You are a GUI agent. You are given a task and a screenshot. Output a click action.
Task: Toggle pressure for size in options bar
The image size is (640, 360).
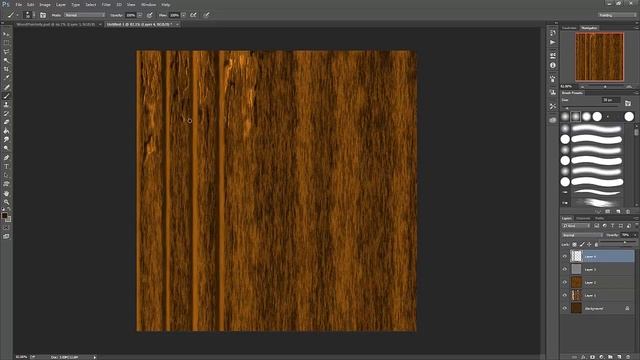[207, 15]
